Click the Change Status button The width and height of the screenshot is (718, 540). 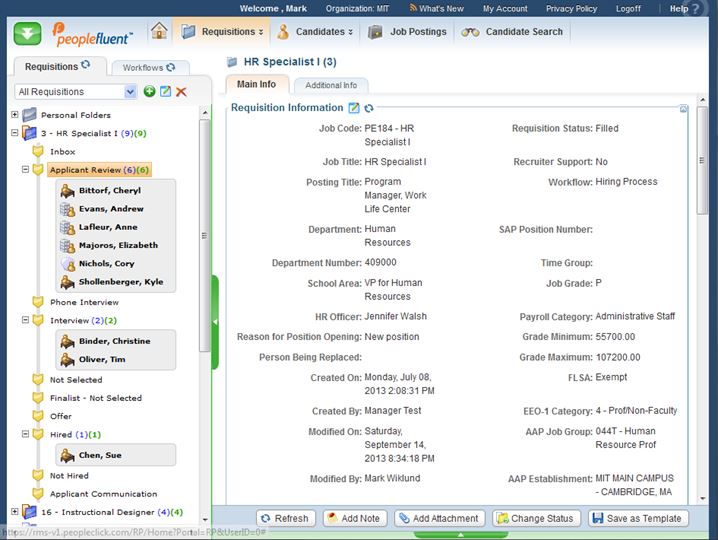[534, 518]
